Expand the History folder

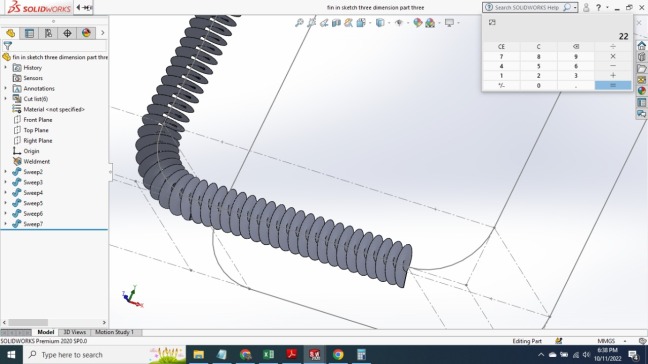(5, 67)
